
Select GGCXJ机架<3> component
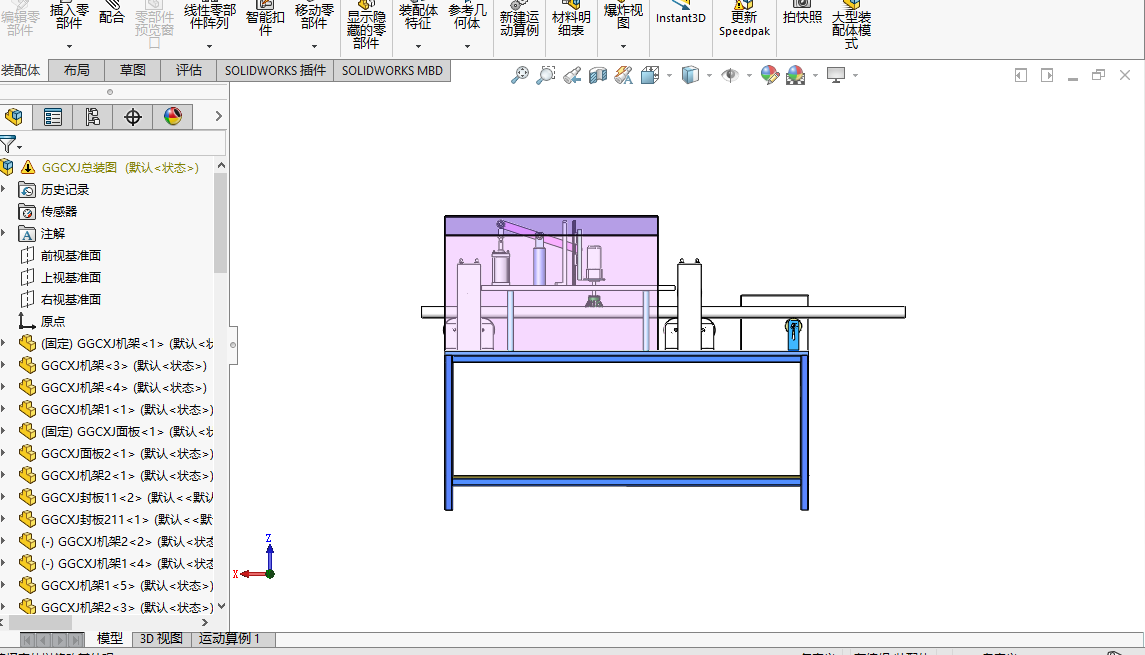point(123,365)
